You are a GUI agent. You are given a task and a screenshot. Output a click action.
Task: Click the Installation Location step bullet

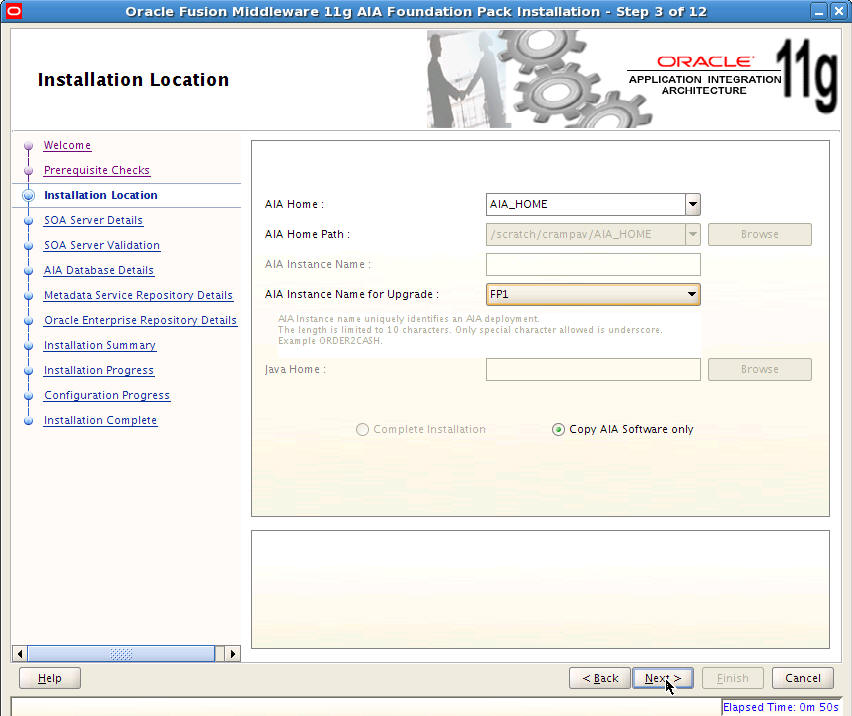29,196
